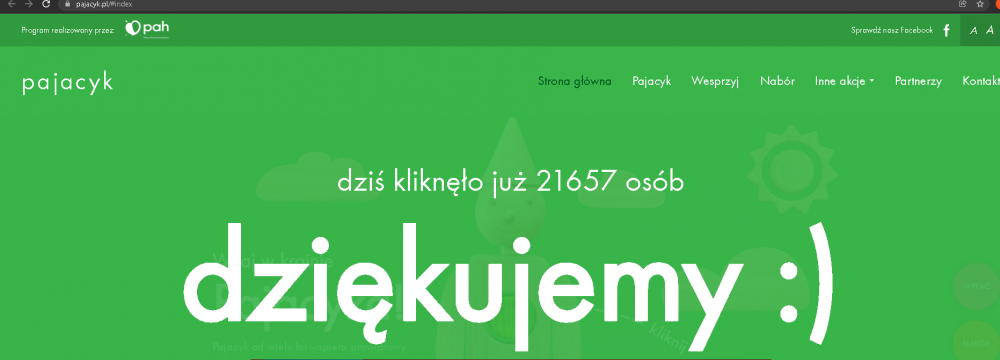Image resolution: width=1000 pixels, height=360 pixels.
Task: Go to Strona główna menu item
Action: coord(575,81)
